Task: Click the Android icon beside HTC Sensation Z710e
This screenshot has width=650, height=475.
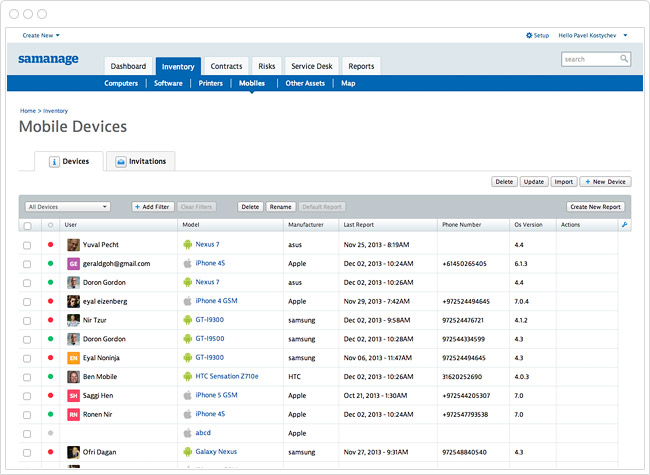Action: pyautogui.click(x=188, y=376)
